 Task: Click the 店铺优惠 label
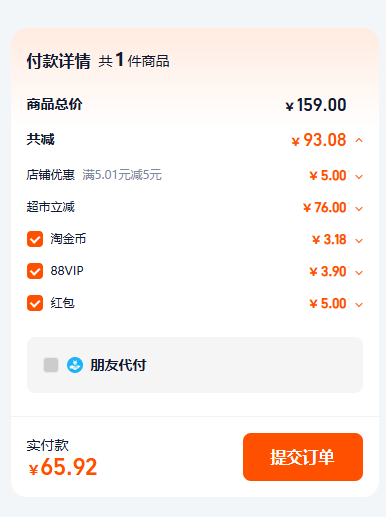(x=51, y=175)
